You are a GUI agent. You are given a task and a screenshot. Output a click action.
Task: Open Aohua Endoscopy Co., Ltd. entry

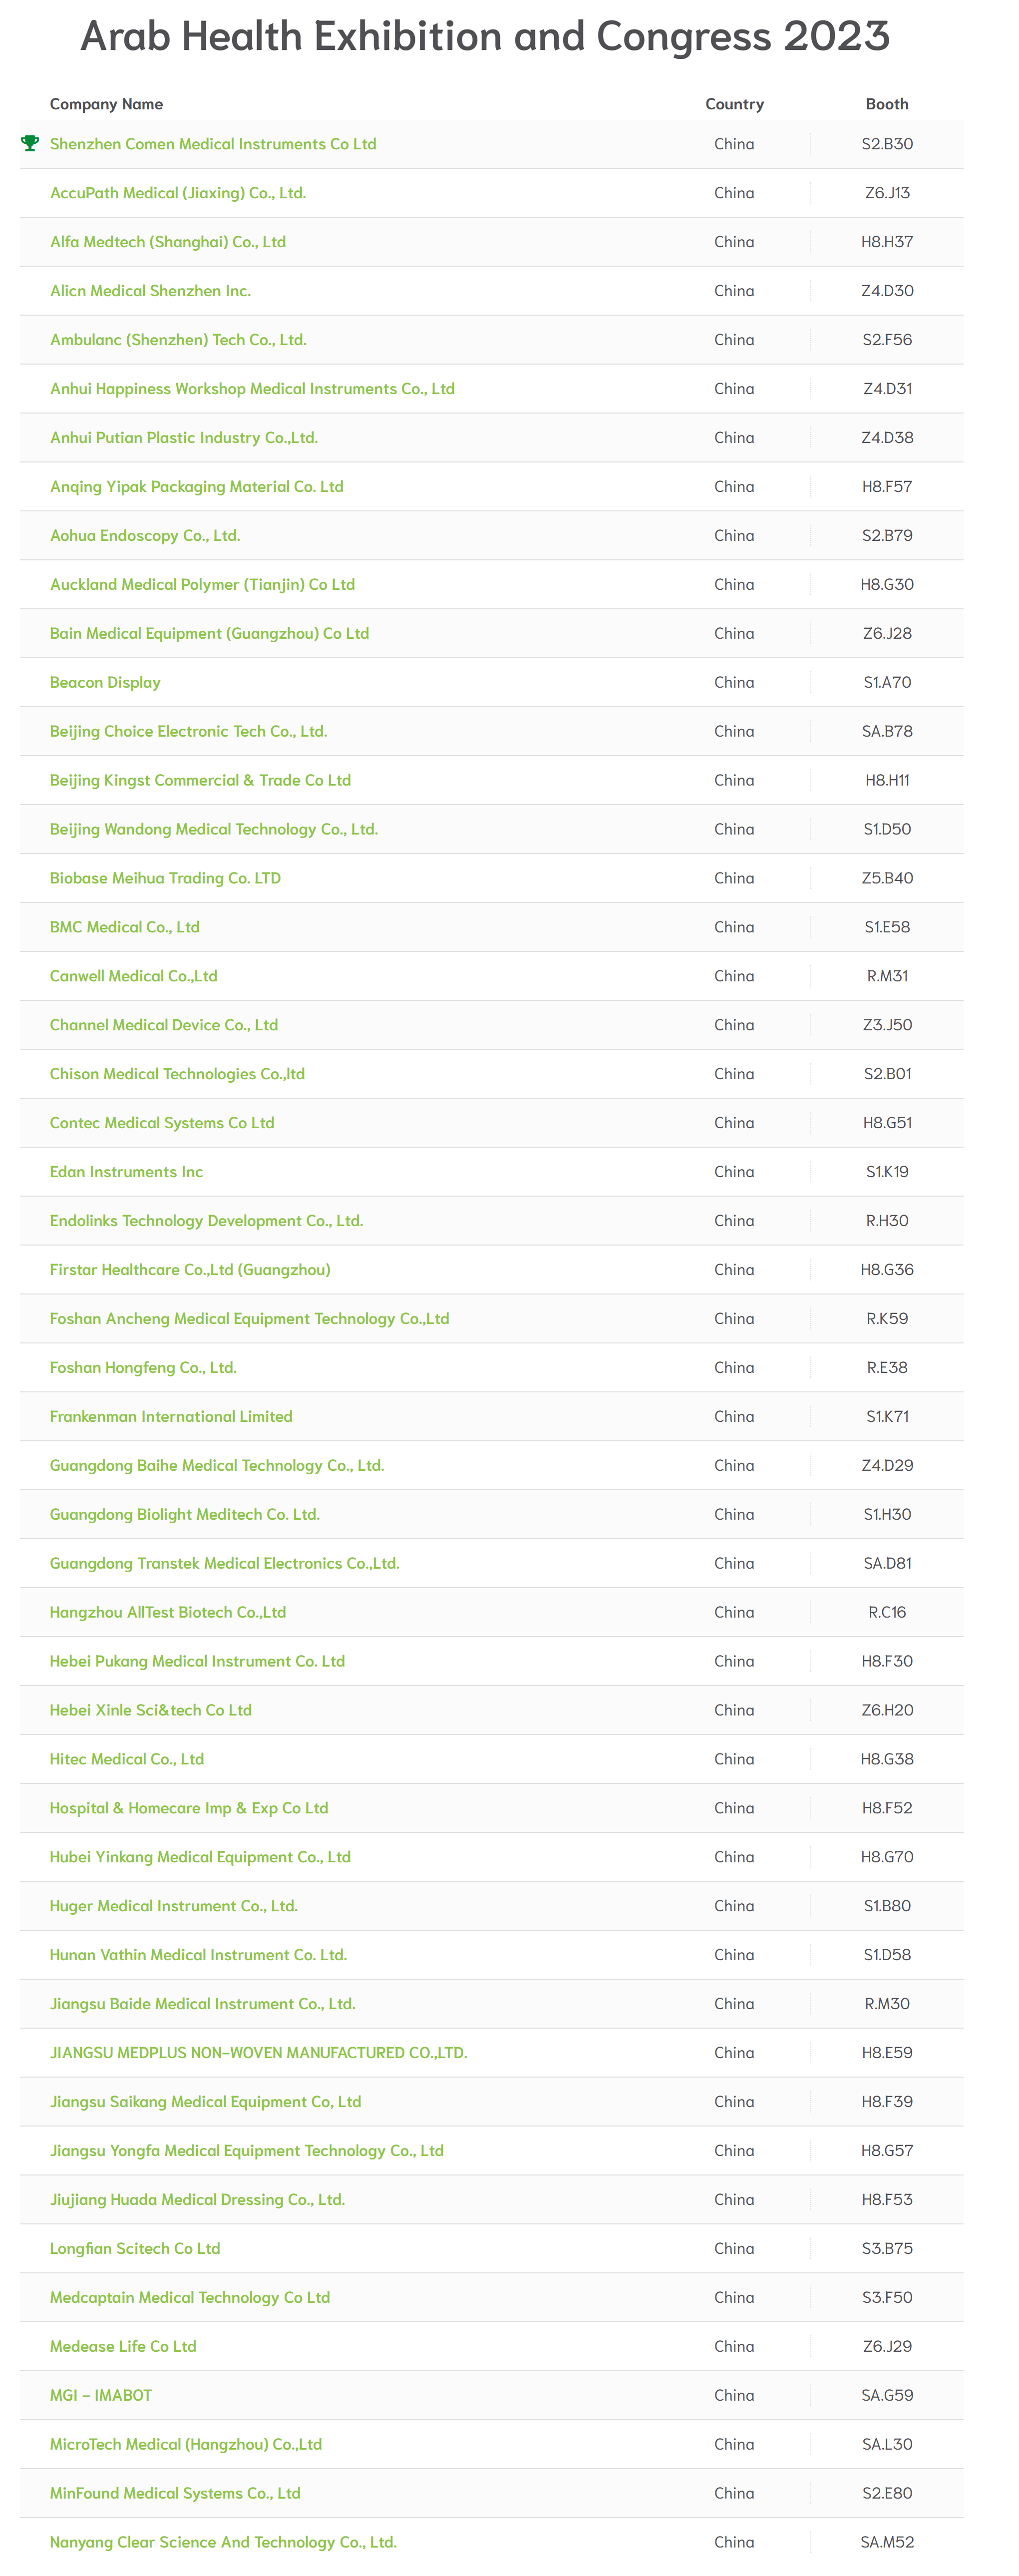click(x=145, y=536)
